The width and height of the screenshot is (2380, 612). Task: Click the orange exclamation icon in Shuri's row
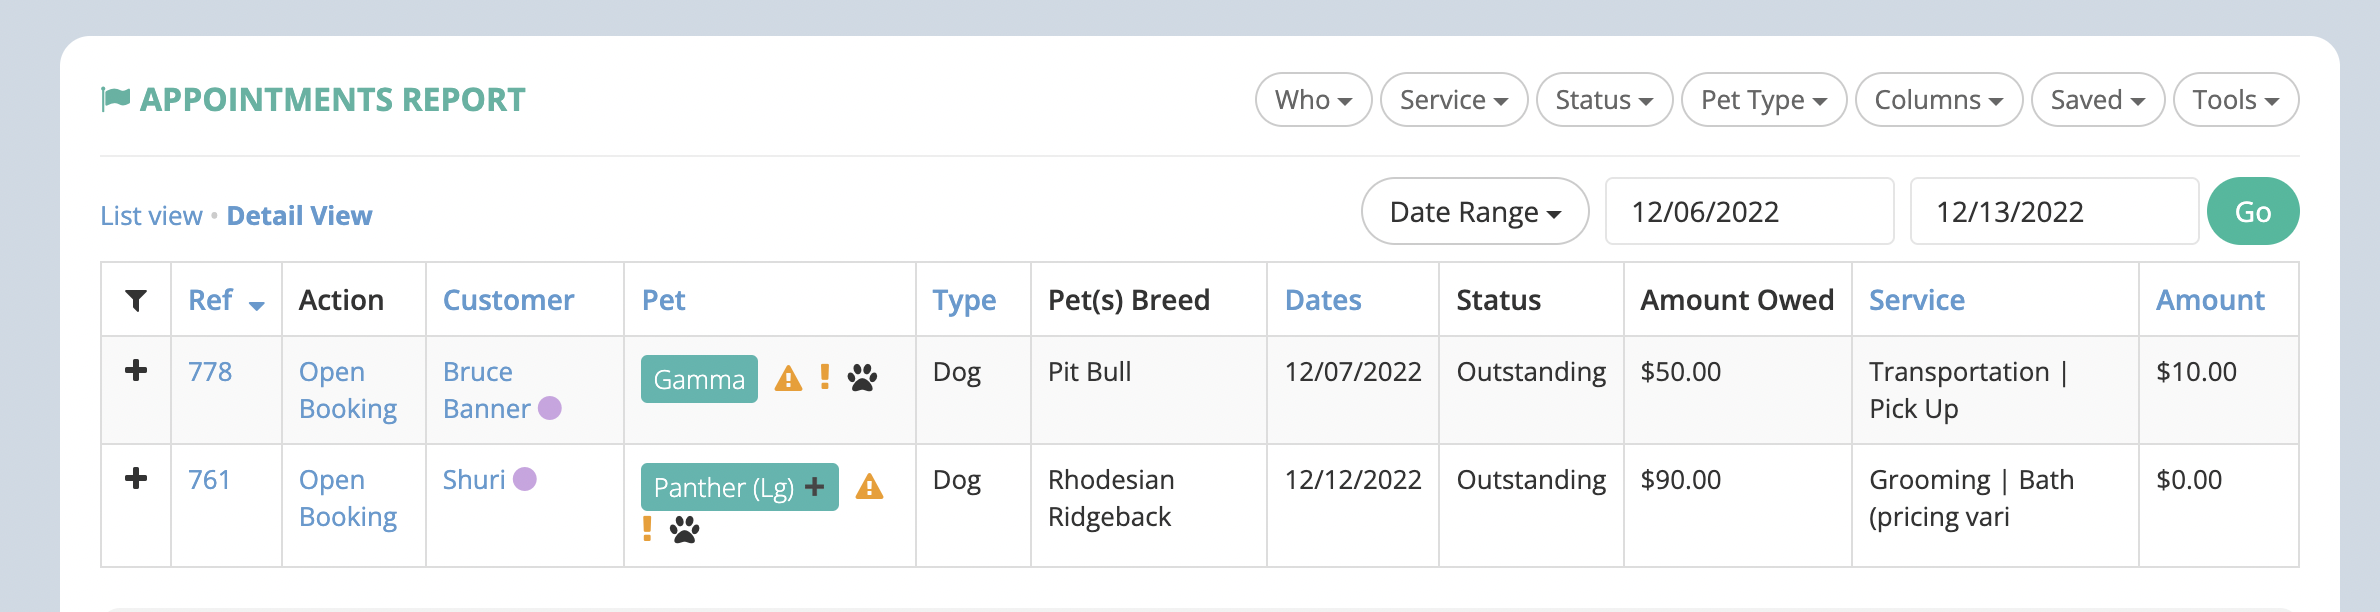pos(647,528)
